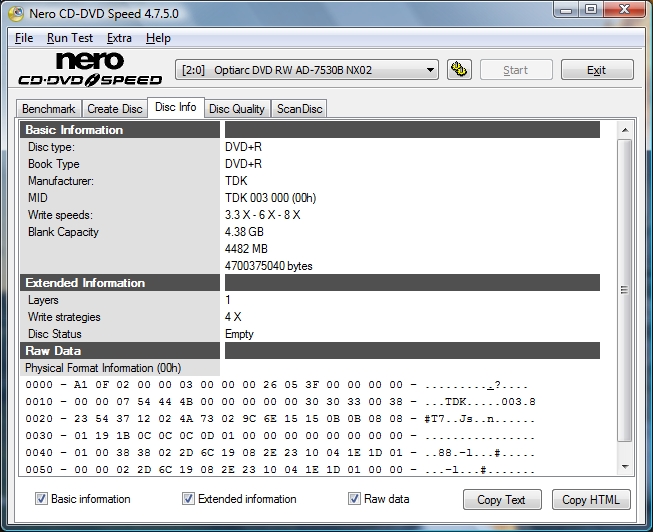This screenshot has width=653, height=532.
Task: Click the Manufacturer value 'TDK'
Action: (x=236, y=180)
